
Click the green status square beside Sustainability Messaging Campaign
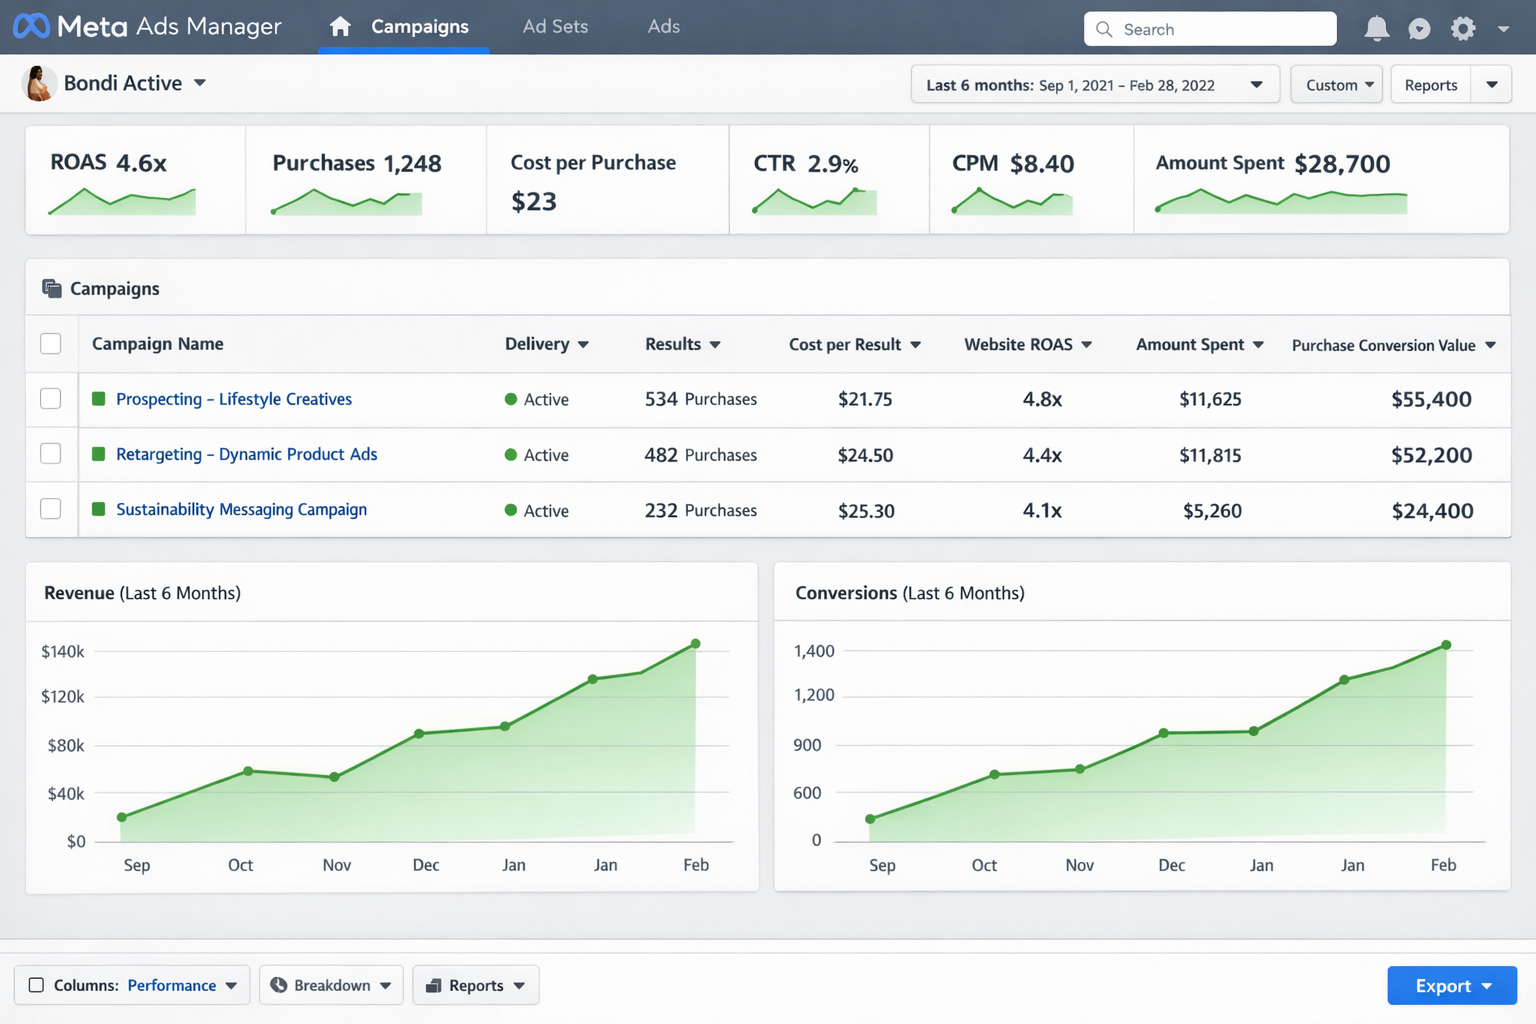98,509
